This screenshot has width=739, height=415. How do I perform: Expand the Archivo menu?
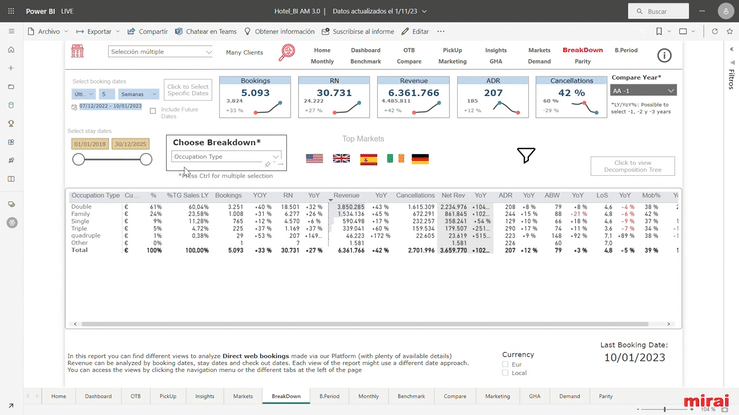click(48, 32)
